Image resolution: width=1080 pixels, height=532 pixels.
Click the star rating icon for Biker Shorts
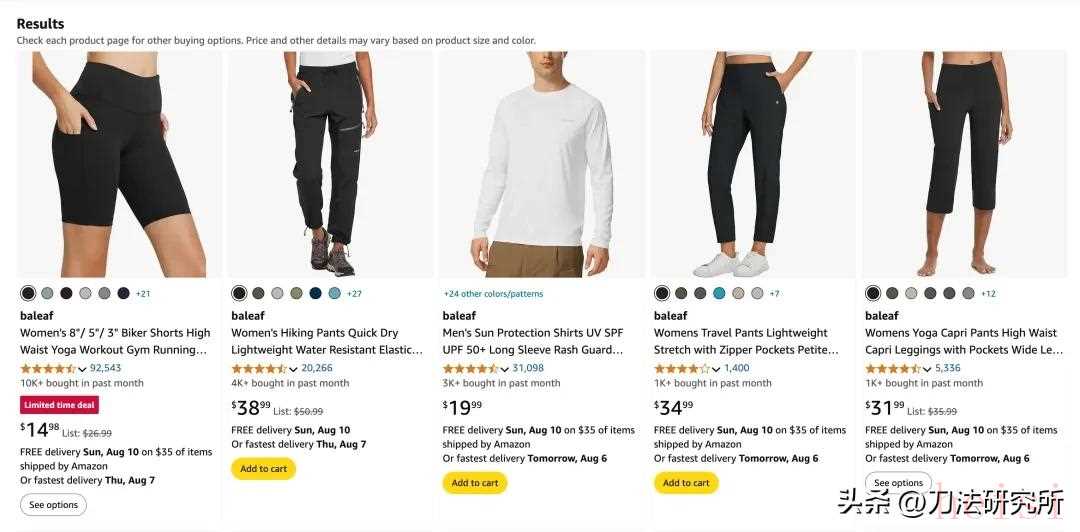point(48,368)
